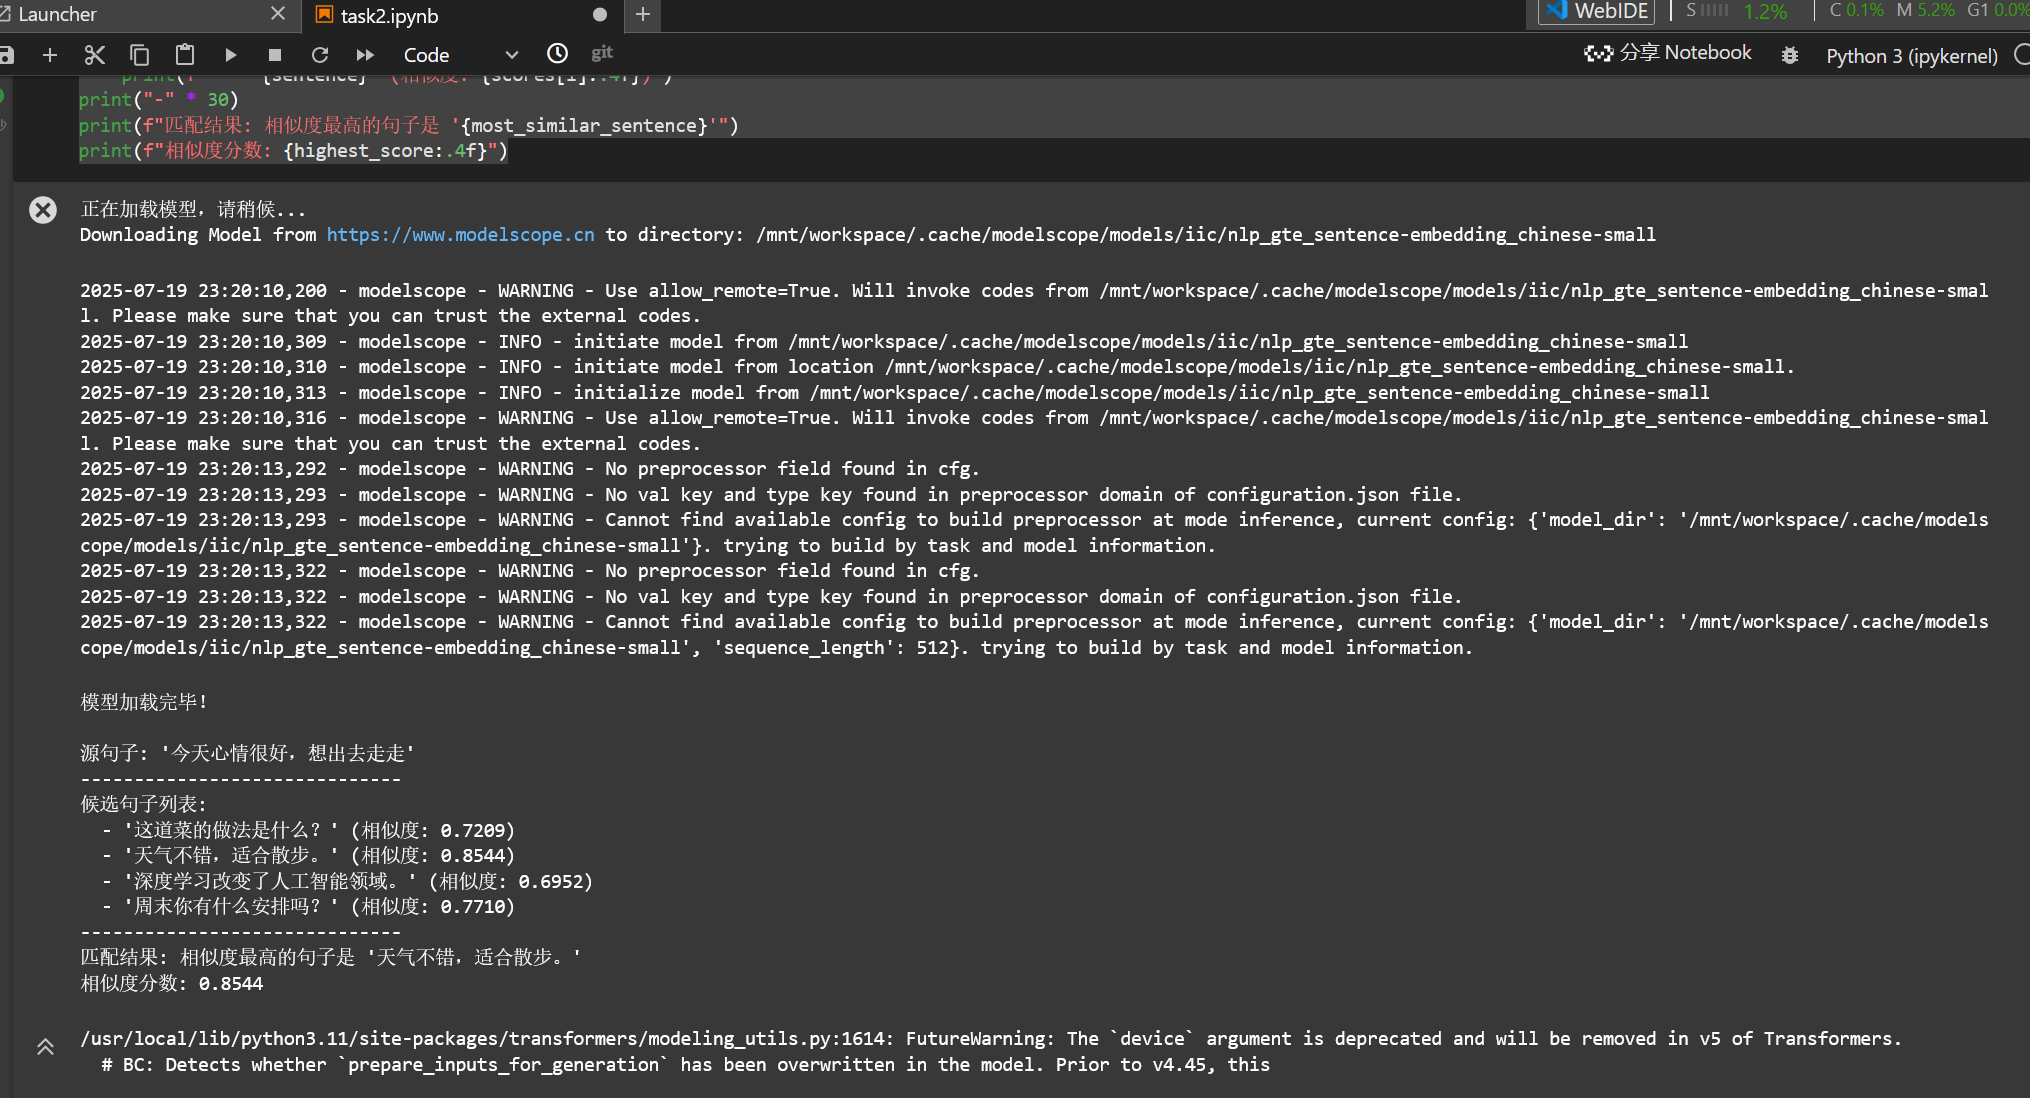Paste cell from clipboard icon

point(185,55)
